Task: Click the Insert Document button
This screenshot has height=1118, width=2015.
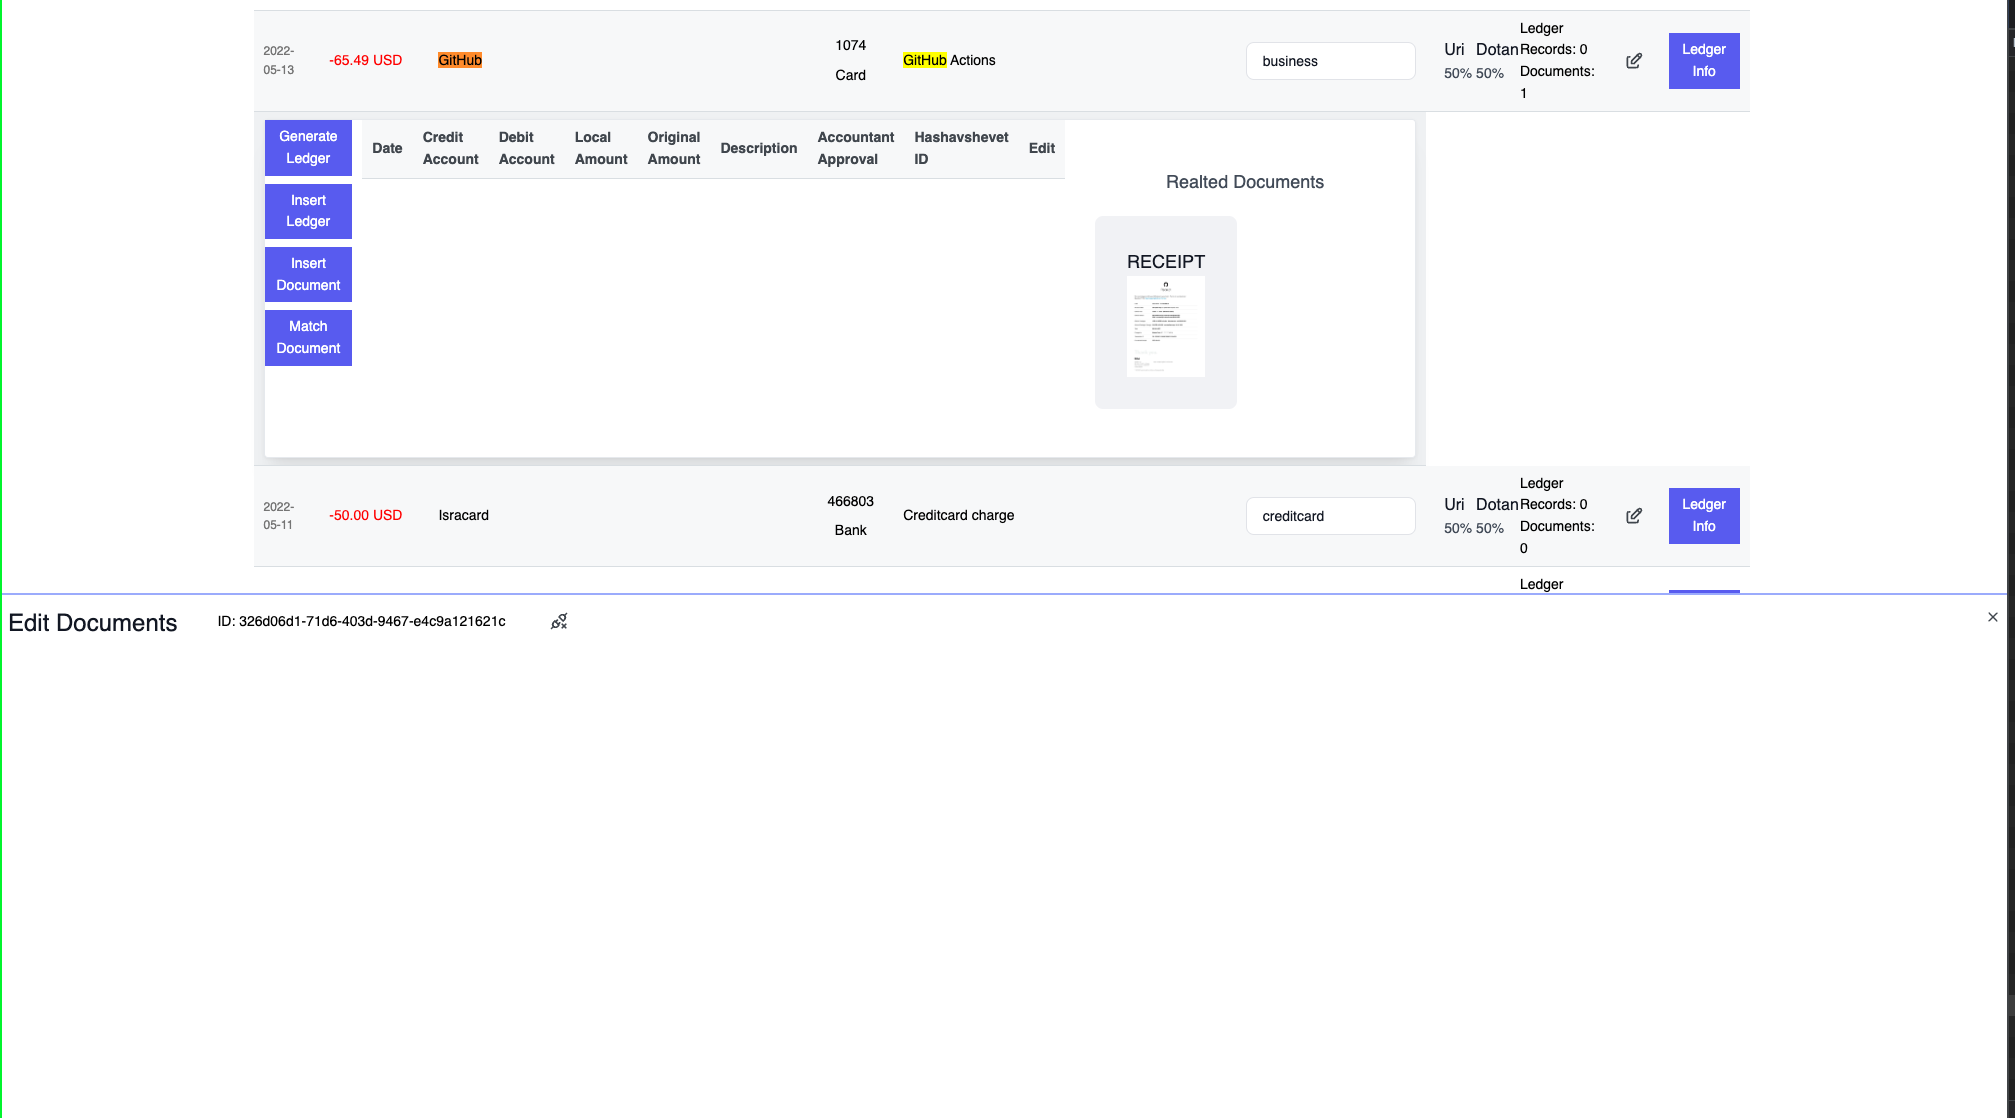Action: (308, 274)
